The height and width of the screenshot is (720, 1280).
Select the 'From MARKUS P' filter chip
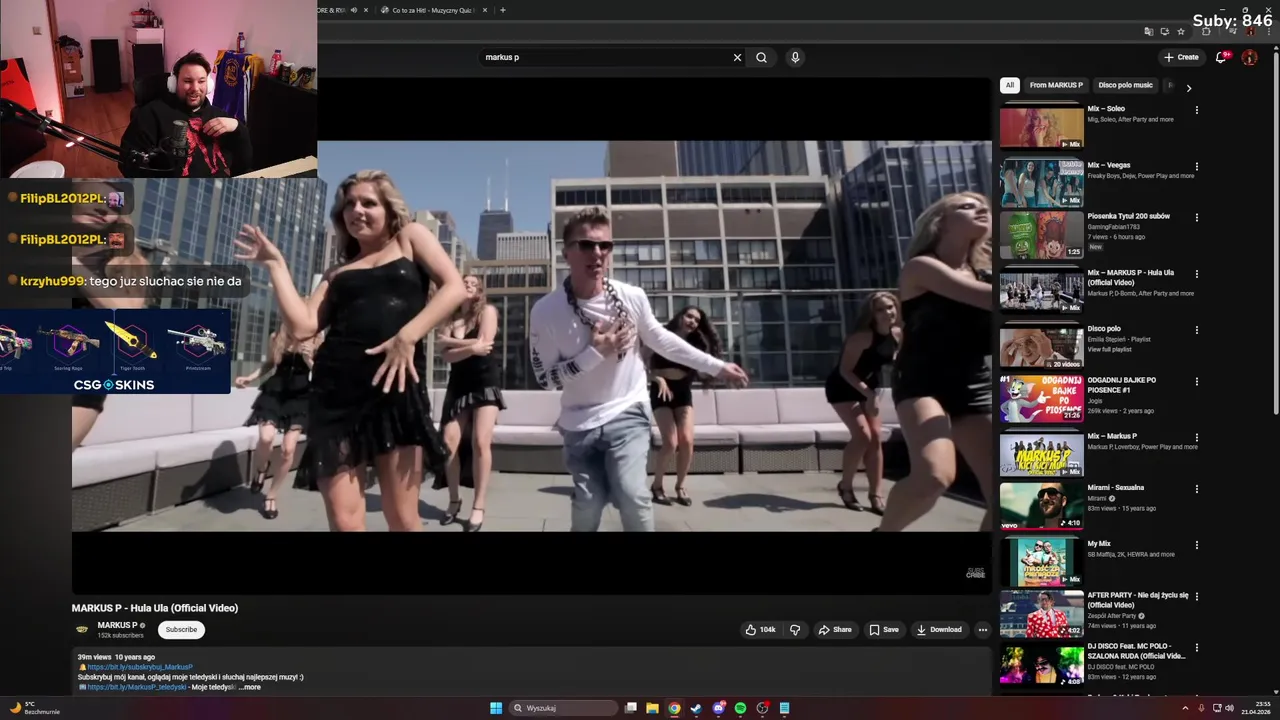(x=1056, y=85)
